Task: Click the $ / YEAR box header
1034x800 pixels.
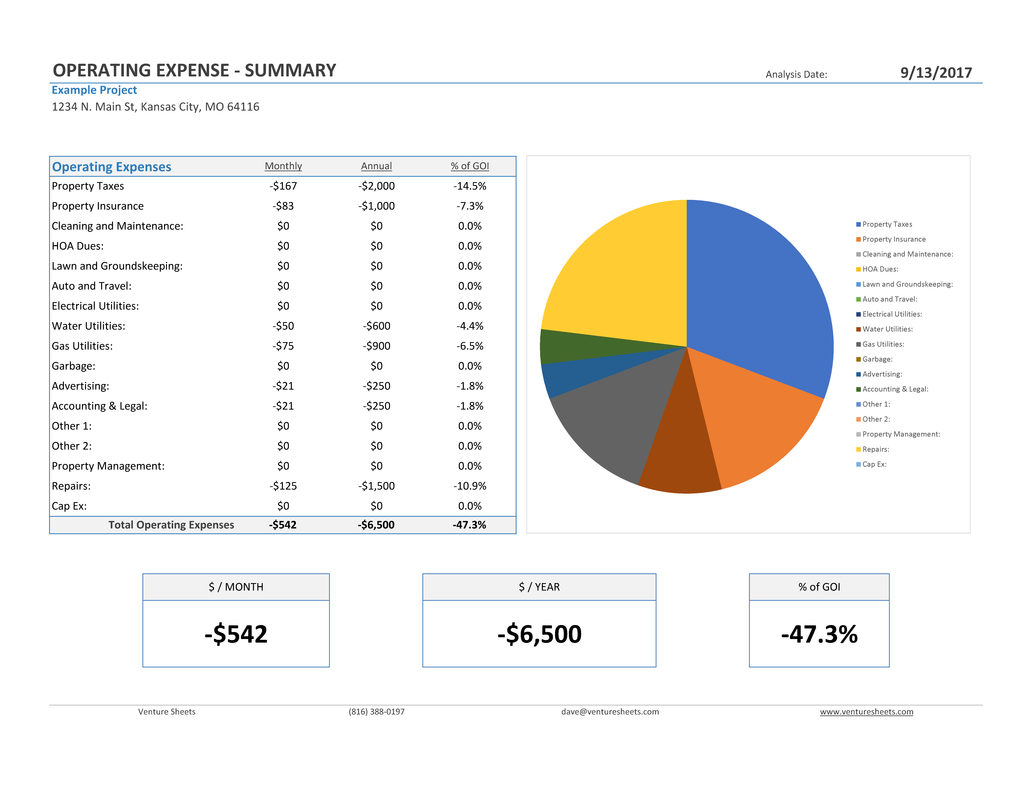Action: (x=539, y=587)
